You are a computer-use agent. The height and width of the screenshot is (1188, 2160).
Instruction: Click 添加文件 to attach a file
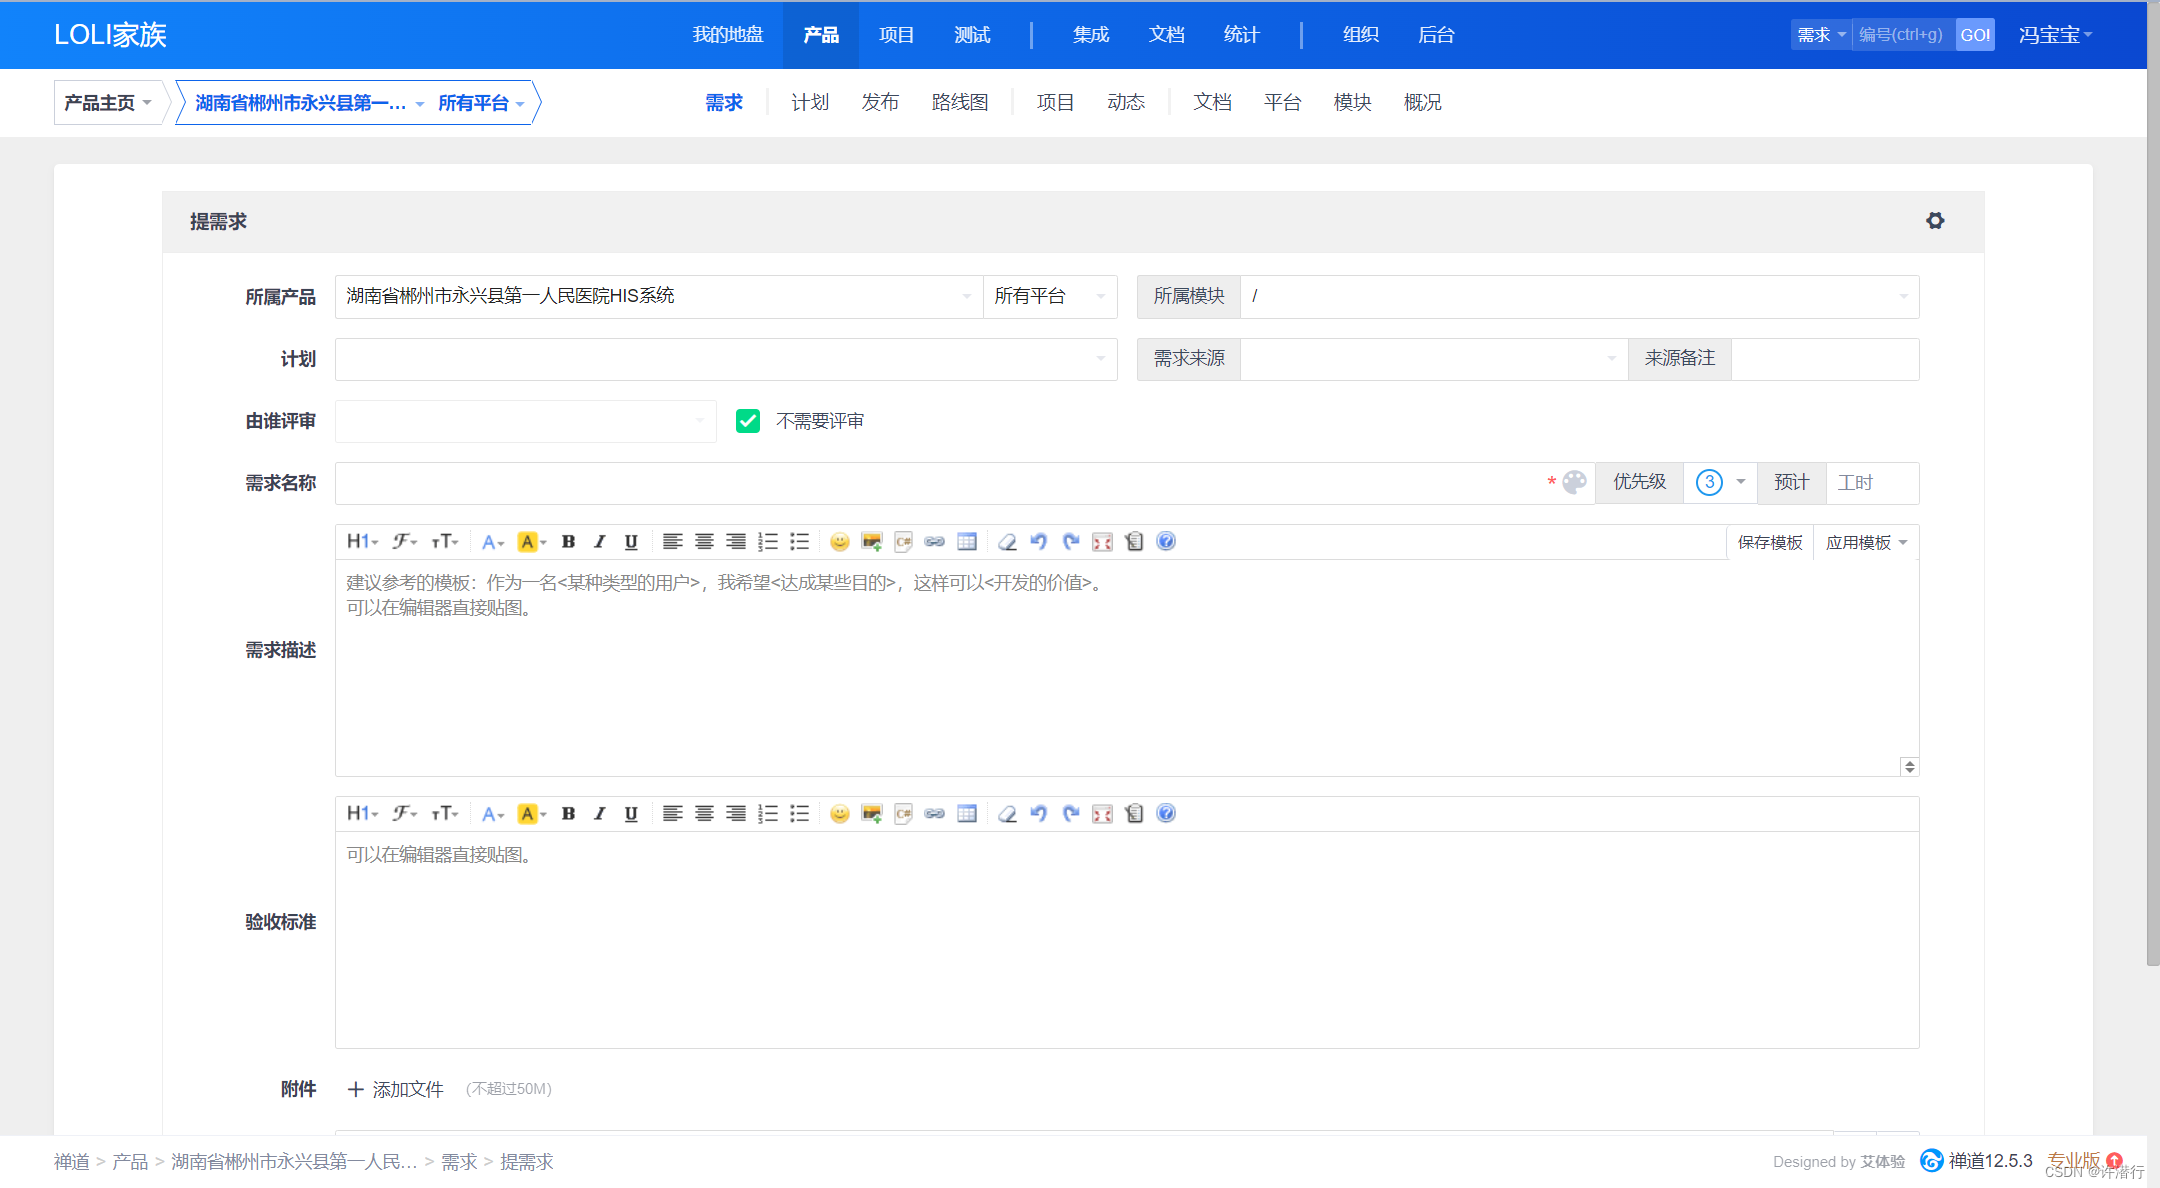(395, 1089)
